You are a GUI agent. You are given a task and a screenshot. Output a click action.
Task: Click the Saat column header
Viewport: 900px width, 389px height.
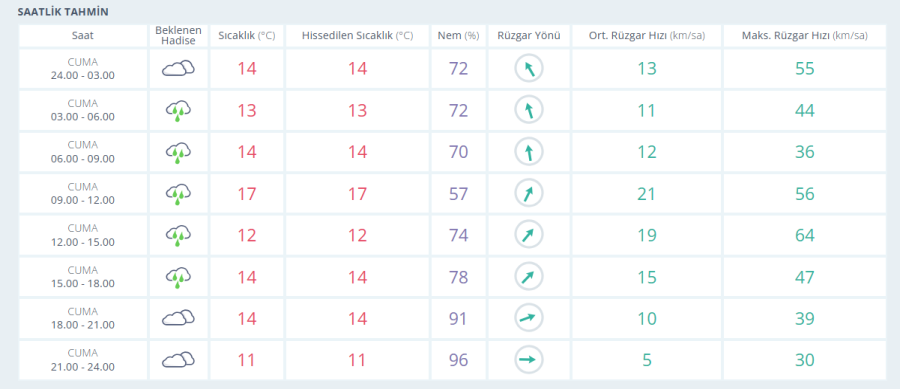pyautogui.click(x=83, y=36)
